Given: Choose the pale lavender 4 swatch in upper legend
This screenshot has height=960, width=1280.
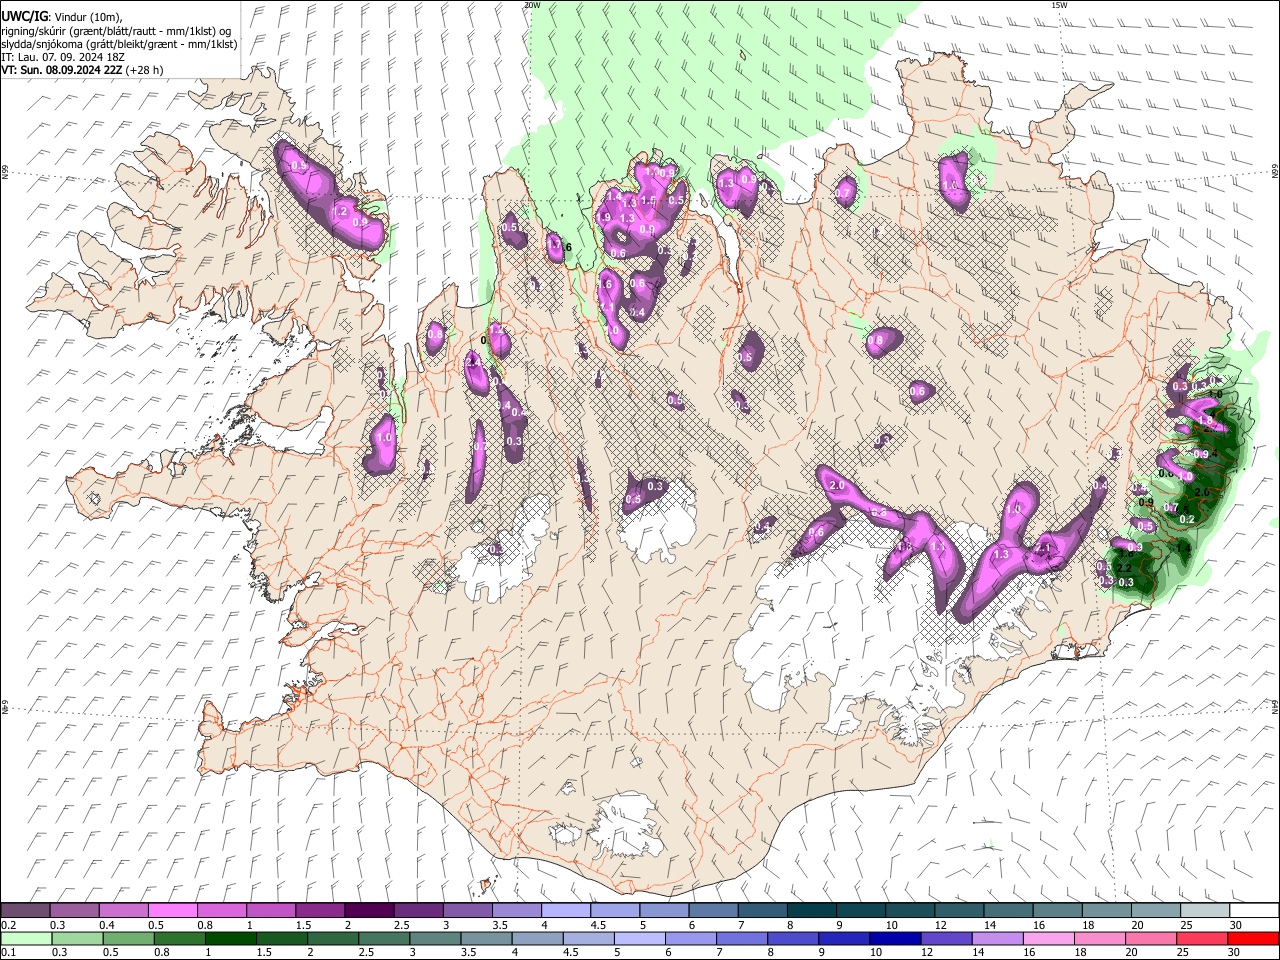Looking at the screenshot, I should (x=565, y=910).
